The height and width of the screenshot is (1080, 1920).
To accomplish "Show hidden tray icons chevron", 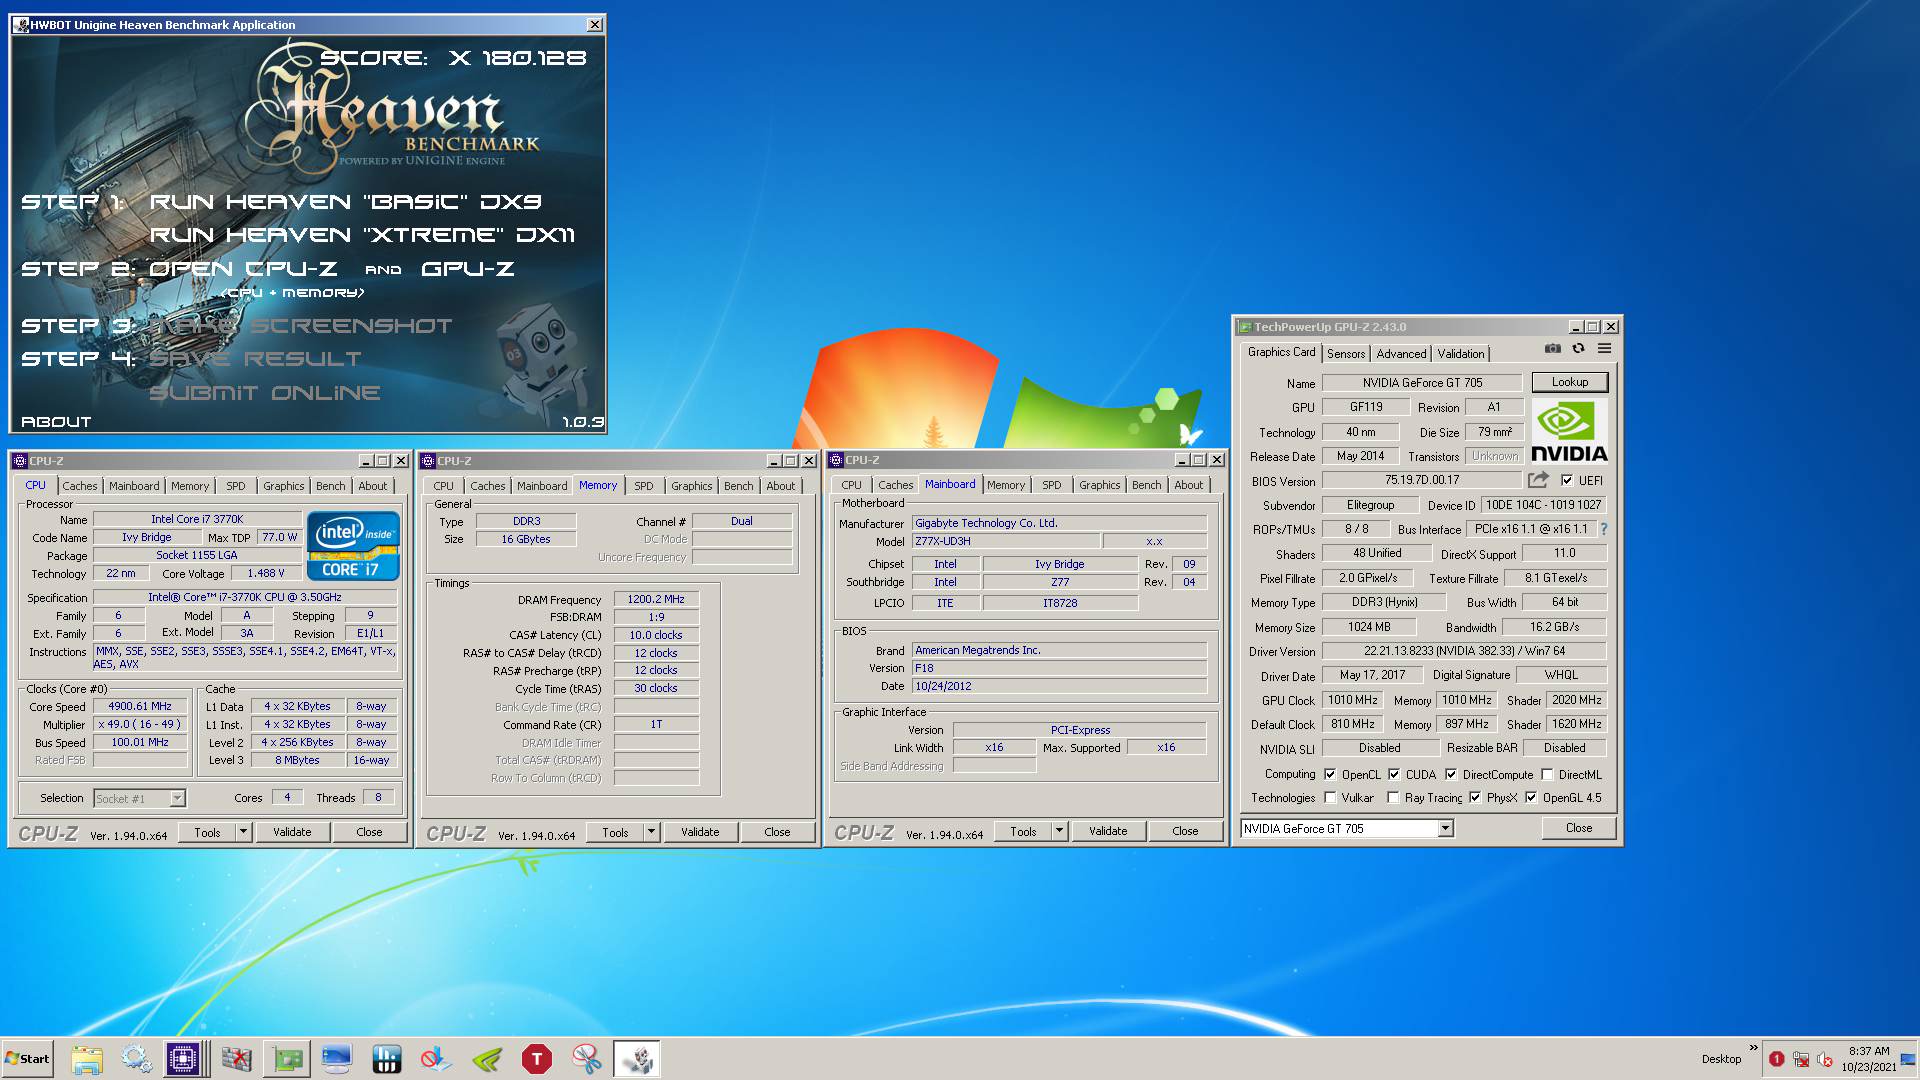I will coord(1753,1048).
